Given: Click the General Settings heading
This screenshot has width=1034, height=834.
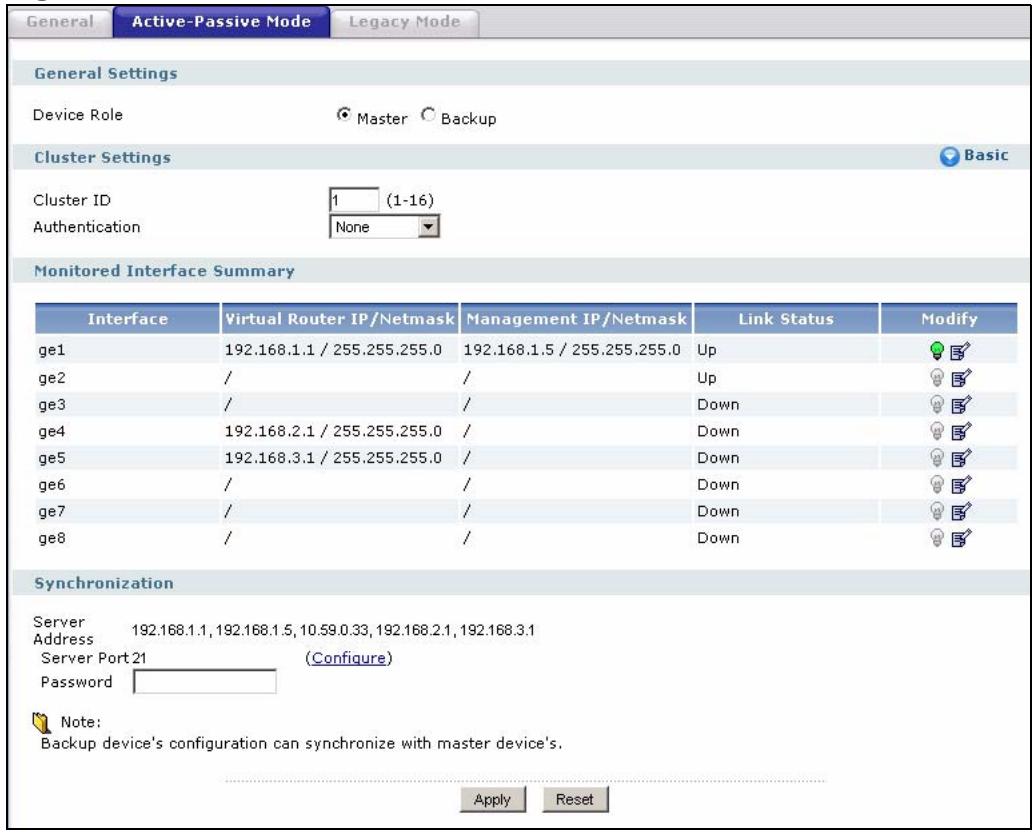Looking at the screenshot, I should [x=106, y=73].
